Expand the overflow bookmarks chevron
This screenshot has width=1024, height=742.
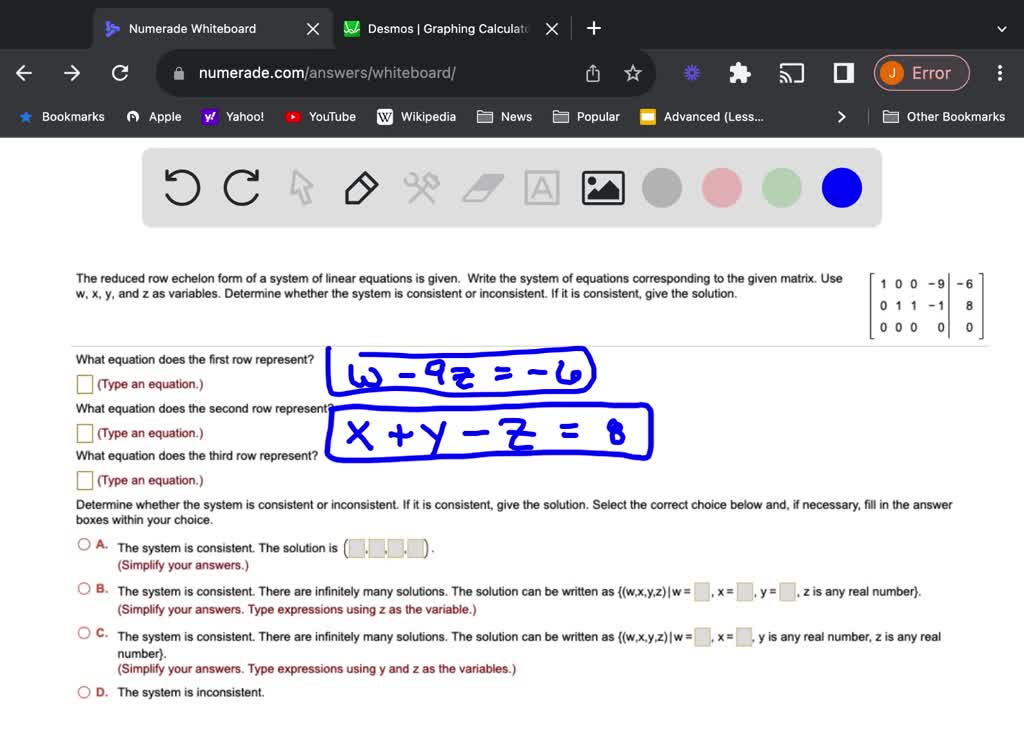click(x=841, y=117)
